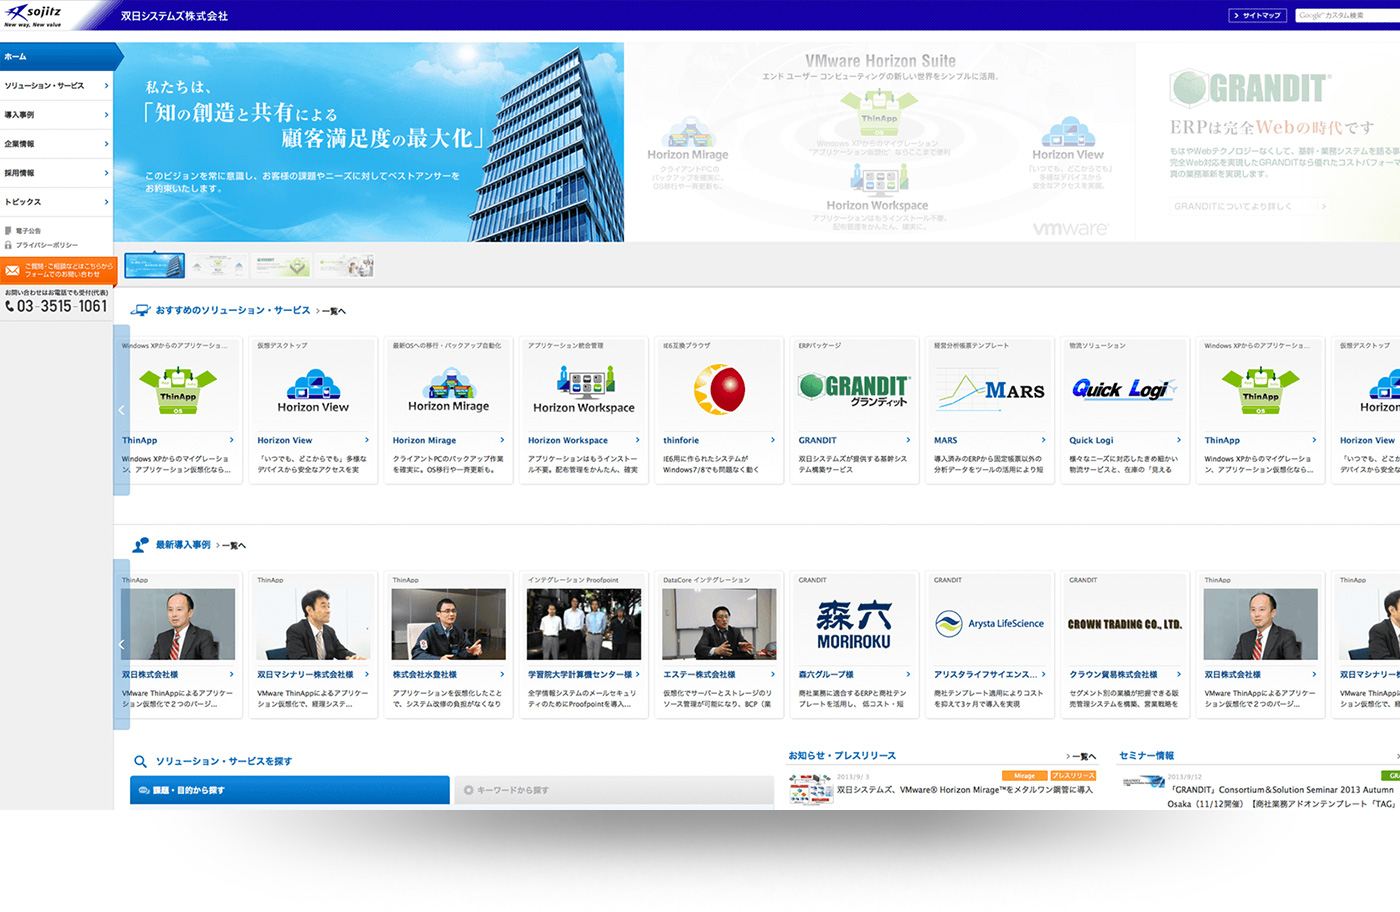Viewport: 1400px width, 912px height.
Task: Click the エステー株式会社様 case photo
Action: coord(720,624)
